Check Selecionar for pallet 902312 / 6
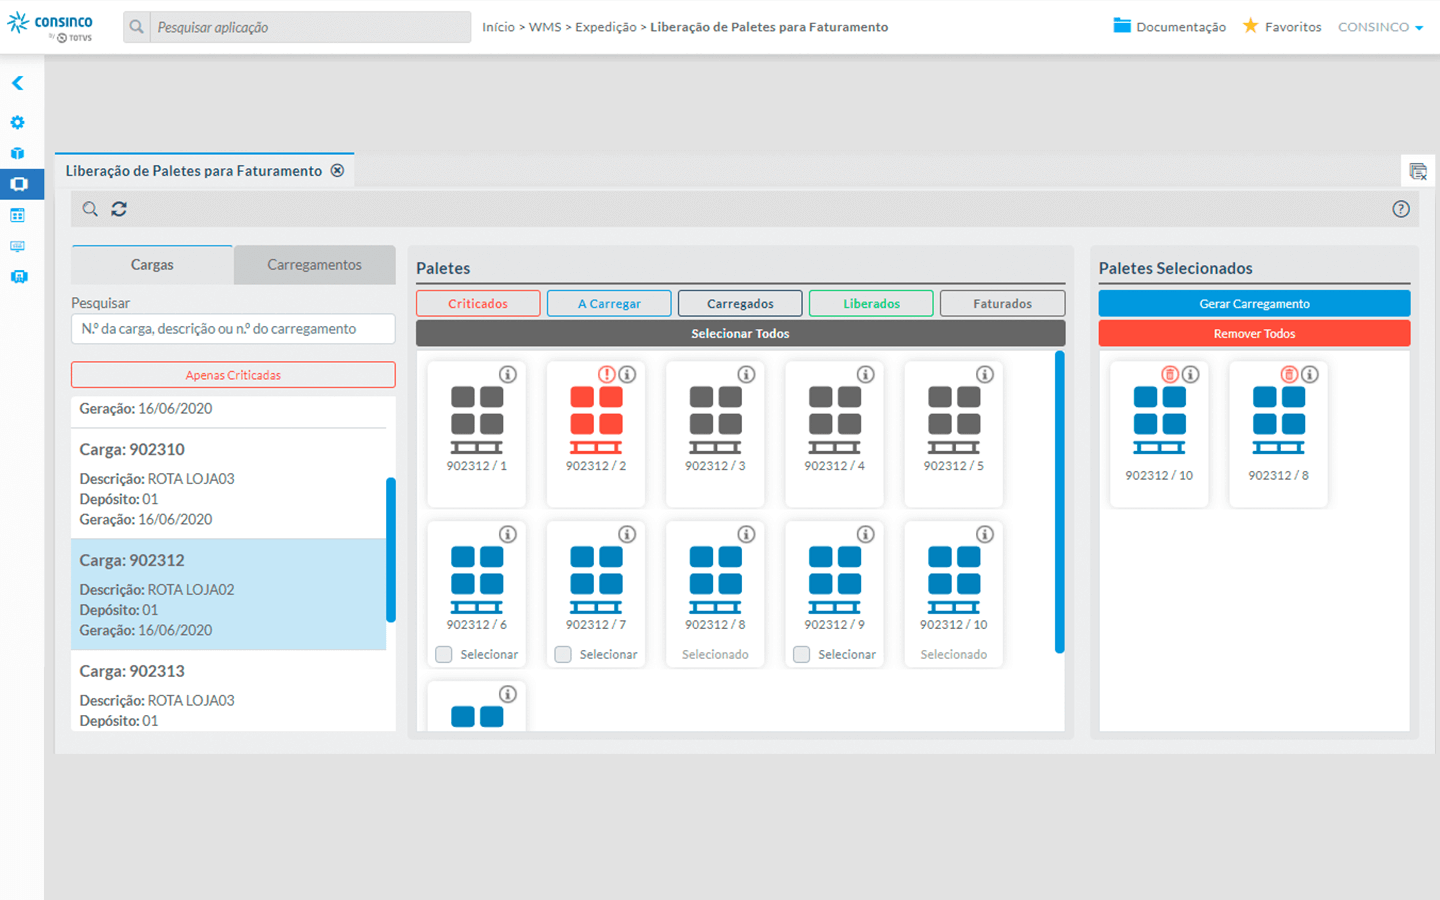 (444, 654)
